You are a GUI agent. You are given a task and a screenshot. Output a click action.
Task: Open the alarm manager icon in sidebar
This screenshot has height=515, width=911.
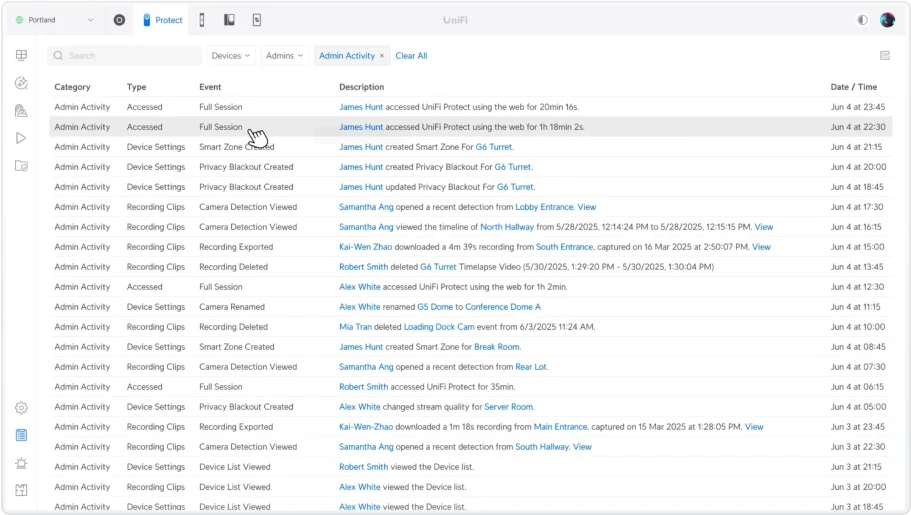pyautogui.click(x=21, y=463)
